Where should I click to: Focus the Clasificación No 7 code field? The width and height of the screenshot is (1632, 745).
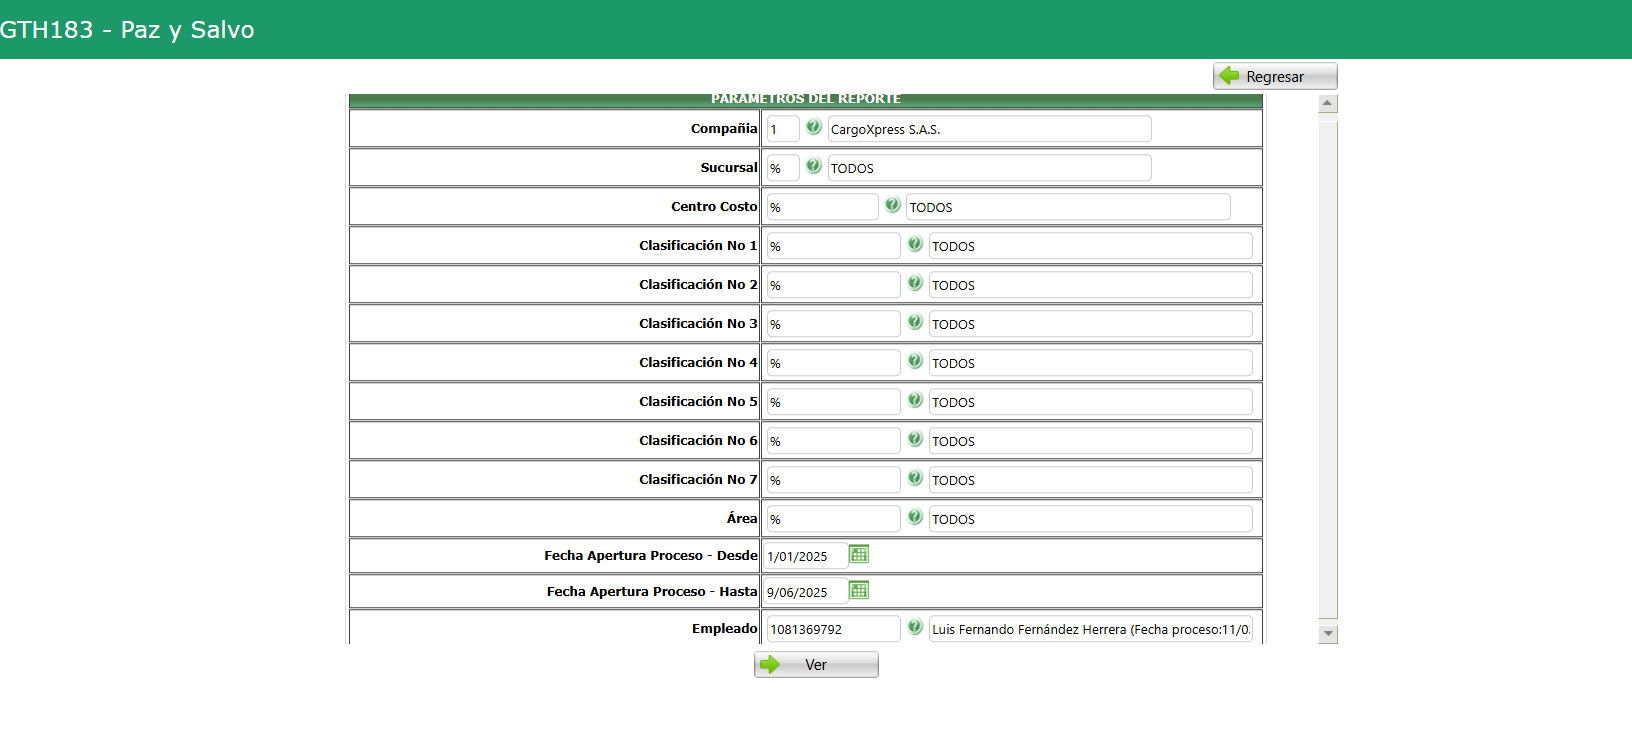[x=833, y=480]
